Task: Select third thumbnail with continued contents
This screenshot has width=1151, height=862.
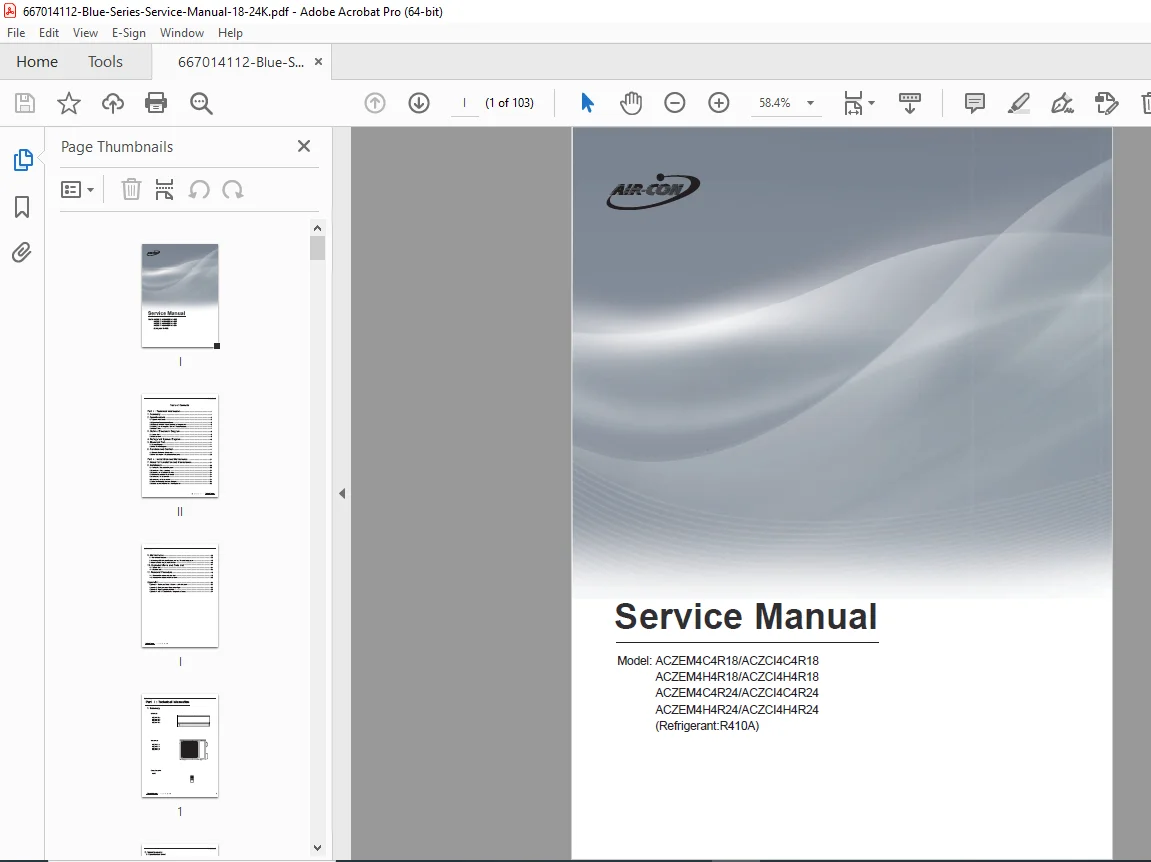Action: (x=180, y=595)
